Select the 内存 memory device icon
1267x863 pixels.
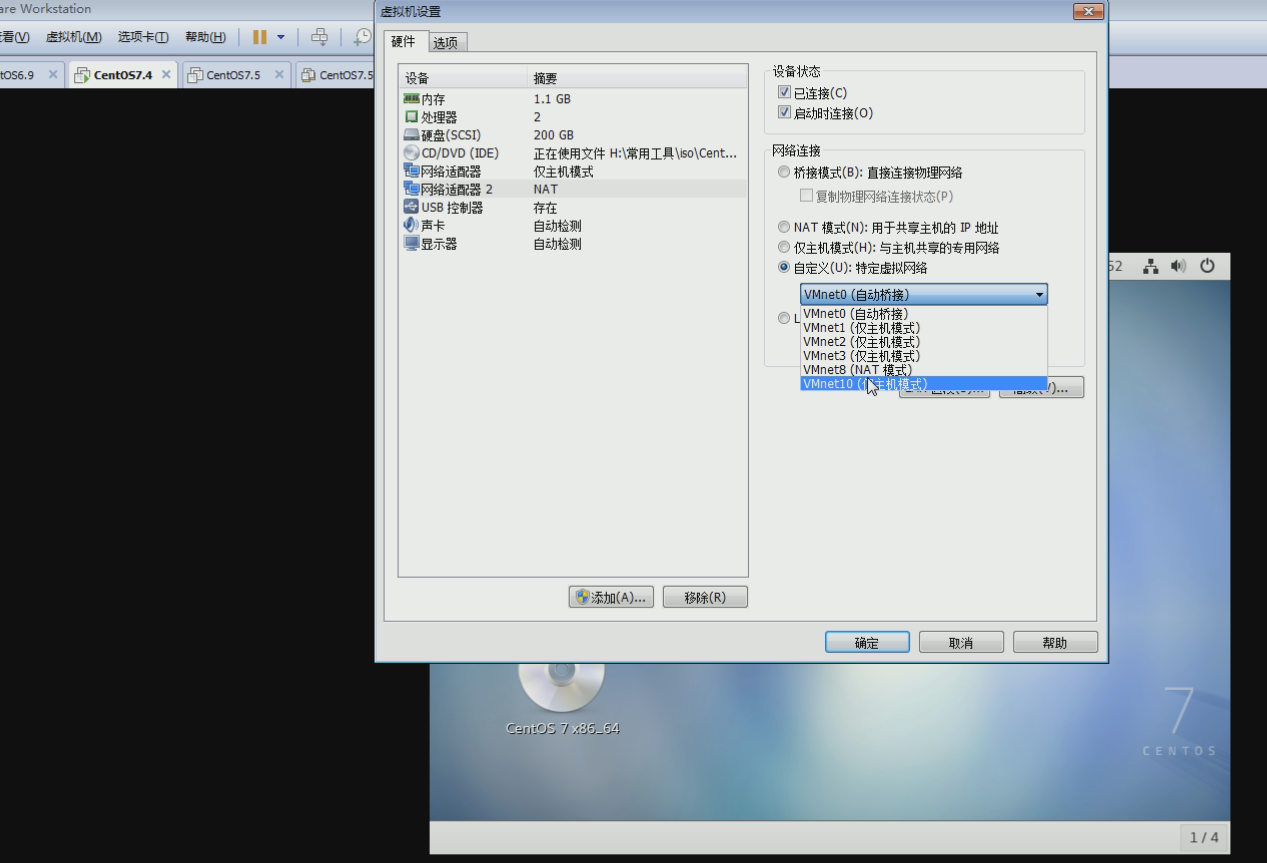pos(411,99)
